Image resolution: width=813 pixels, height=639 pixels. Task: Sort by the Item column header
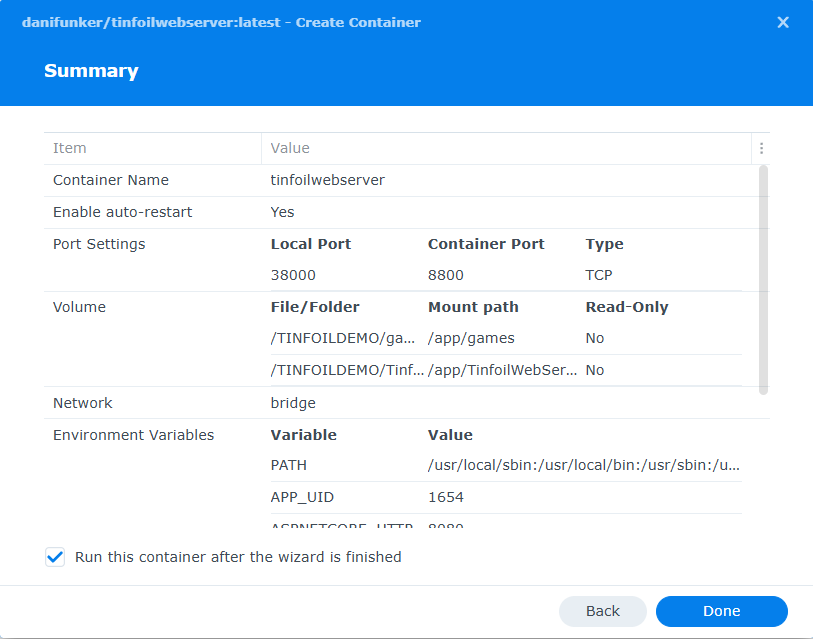(70, 148)
